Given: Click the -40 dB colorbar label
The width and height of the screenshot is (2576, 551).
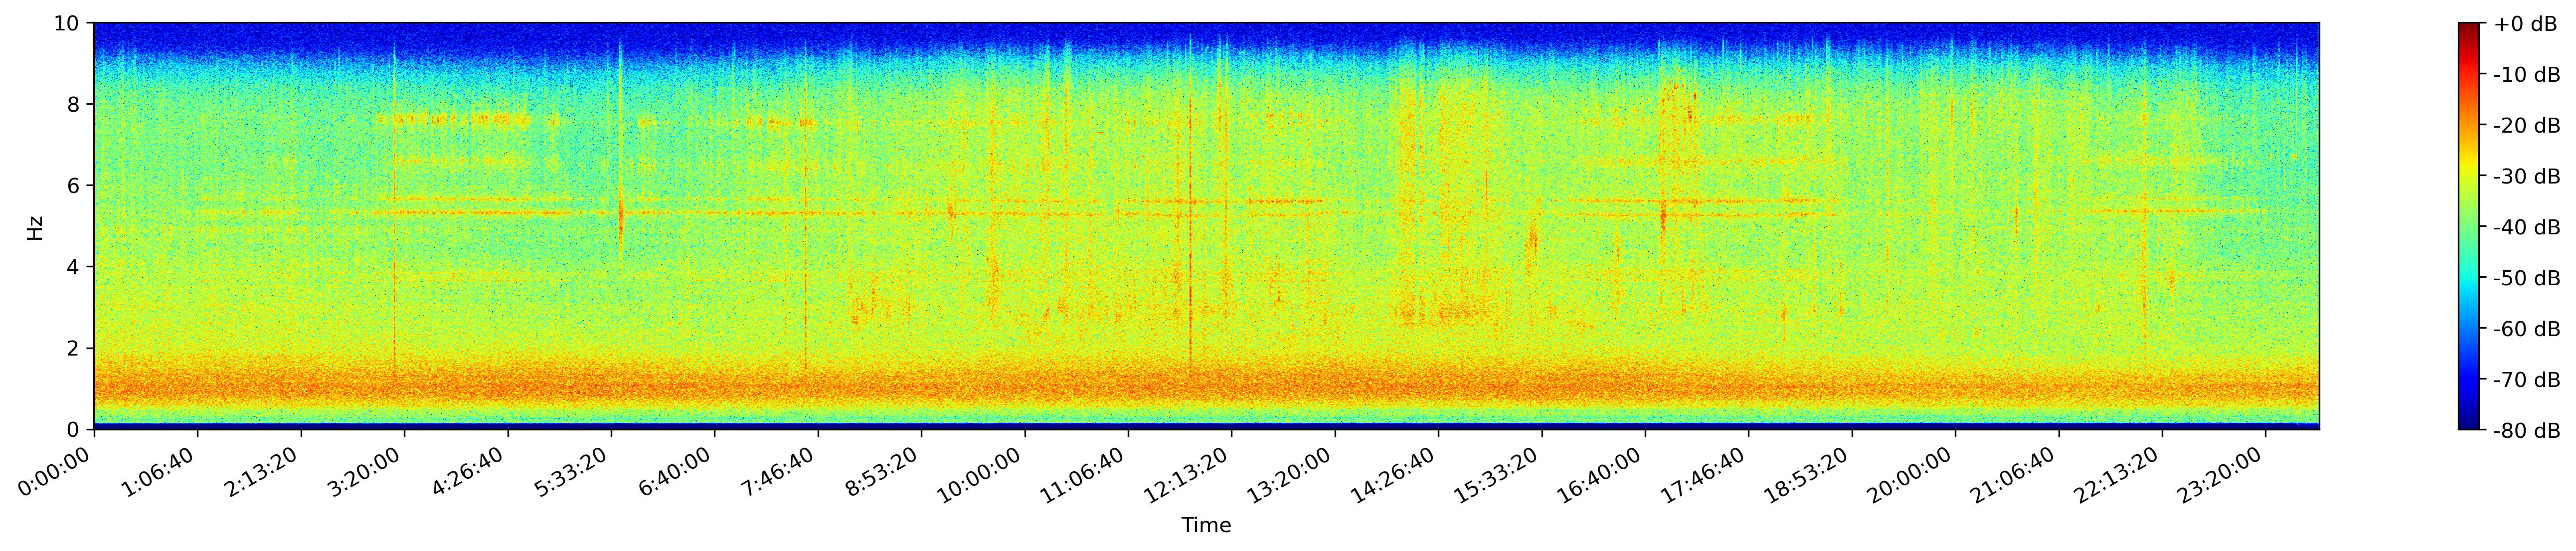Looking at the screenshot, I should 2526,228.
